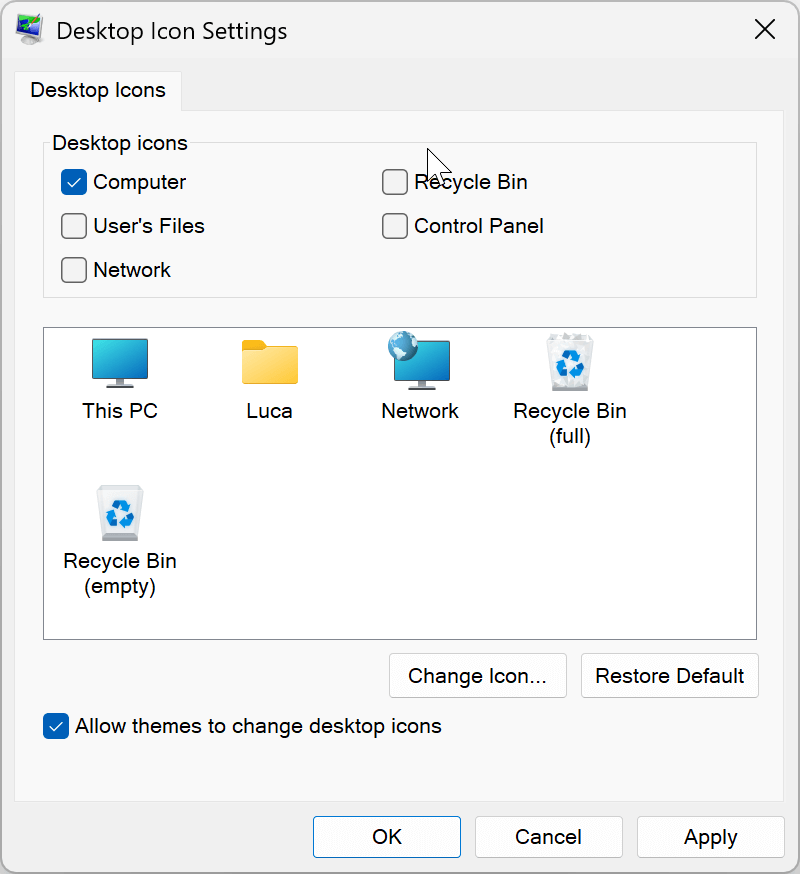Disable allow themes to change desktop icons
800x874 pixels.
click(x=56, y=726)
